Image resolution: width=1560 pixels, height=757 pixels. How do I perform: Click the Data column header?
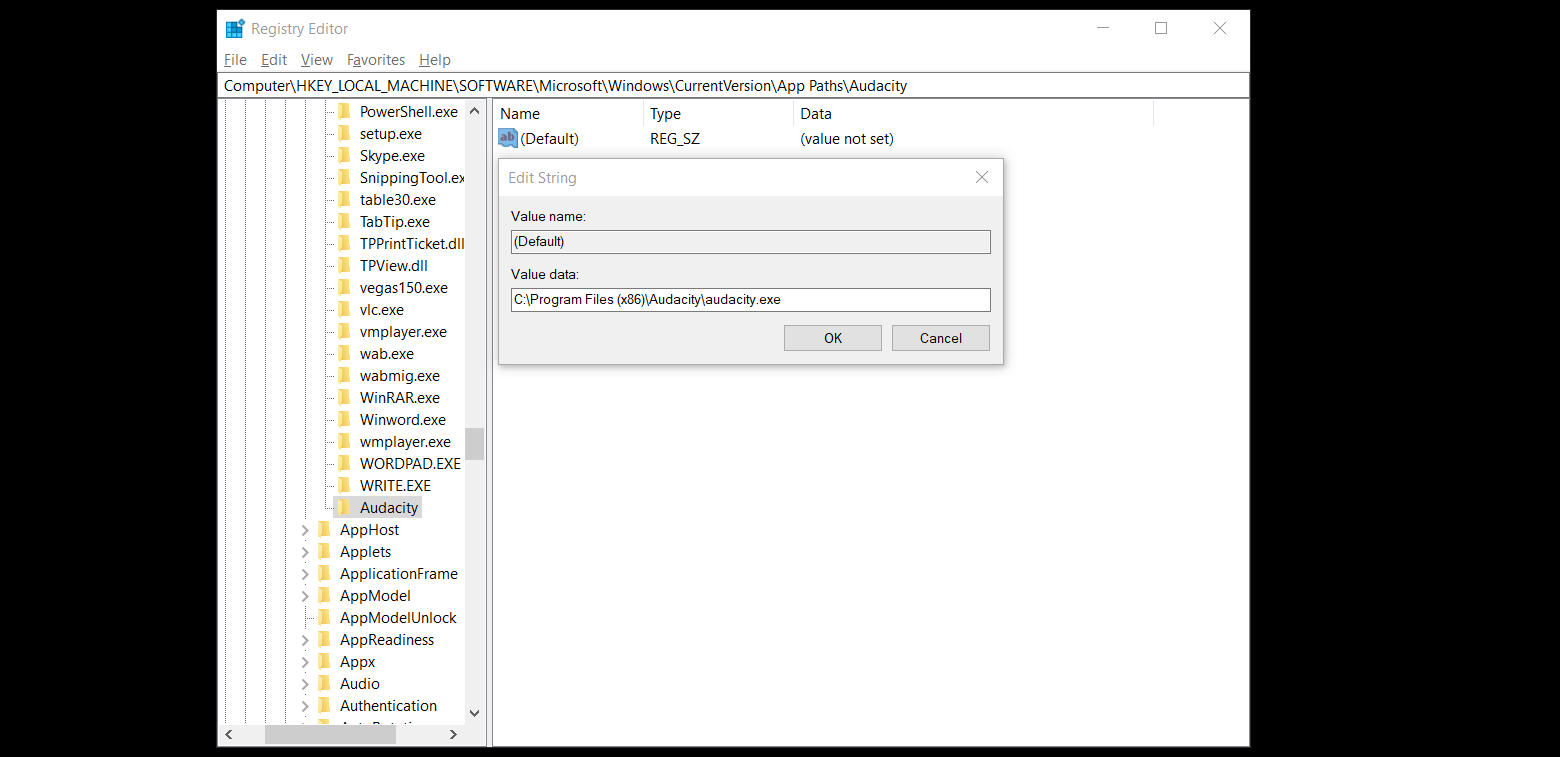[974, 113]
